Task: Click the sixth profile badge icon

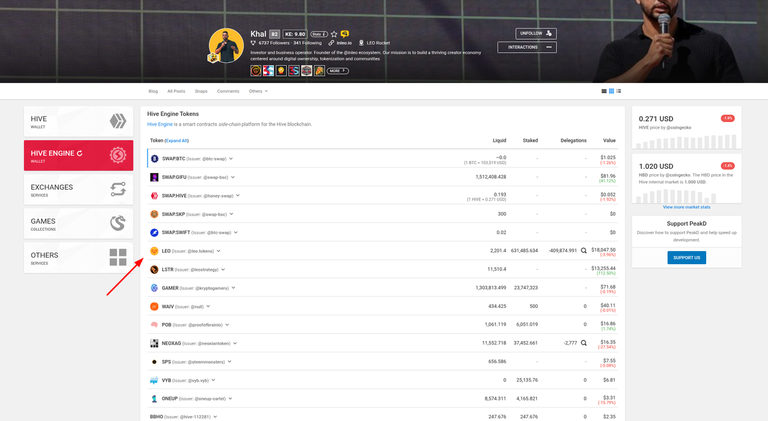Action: tap(319, 71)
